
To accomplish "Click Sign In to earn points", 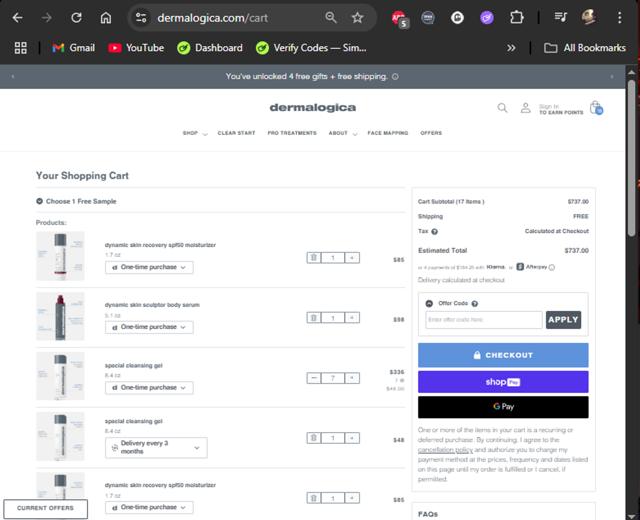I will [x=561, y=109].
